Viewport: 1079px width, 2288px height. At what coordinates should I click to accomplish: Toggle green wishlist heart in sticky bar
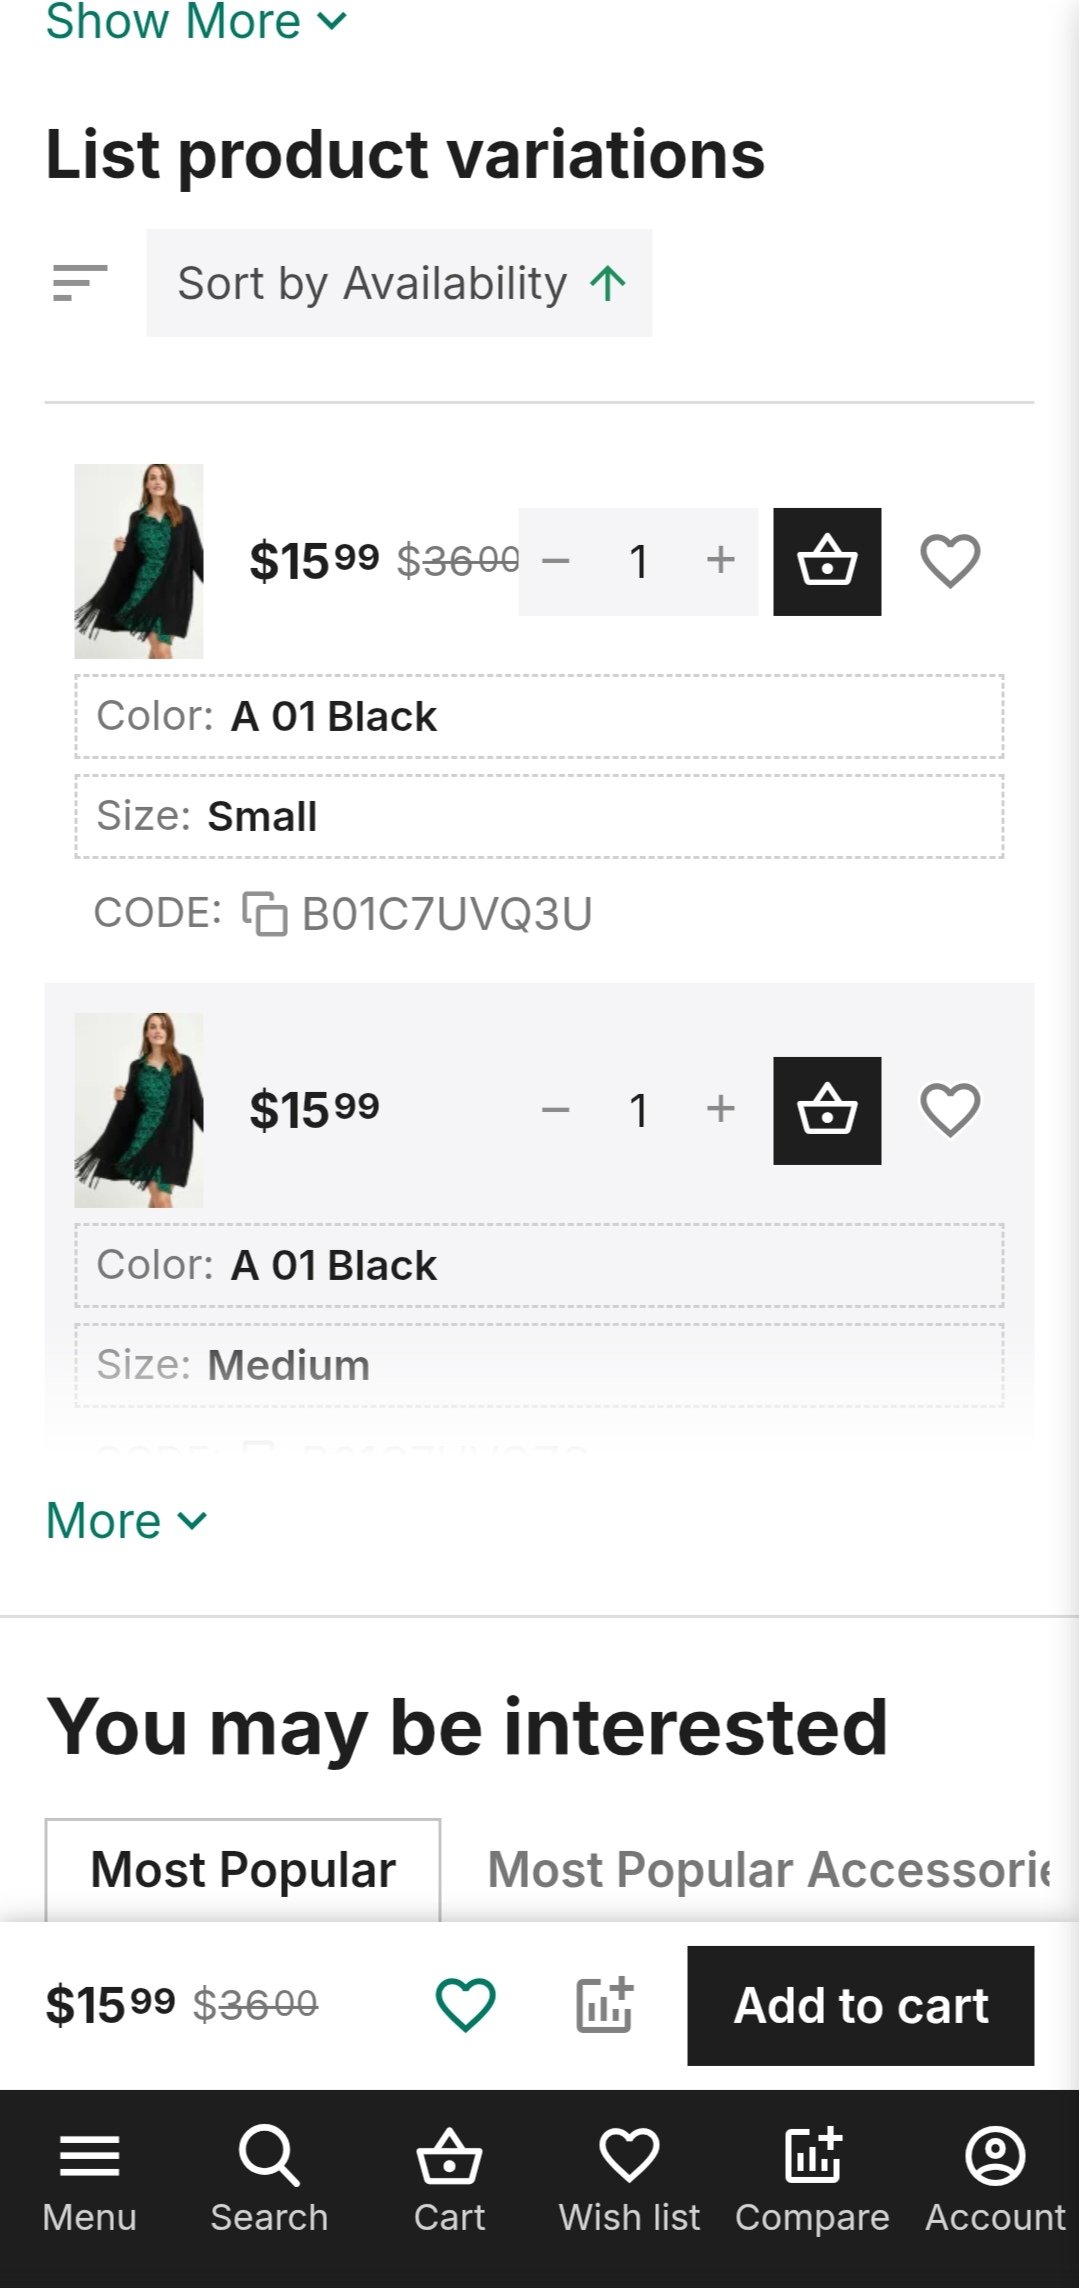point(466,2005)
